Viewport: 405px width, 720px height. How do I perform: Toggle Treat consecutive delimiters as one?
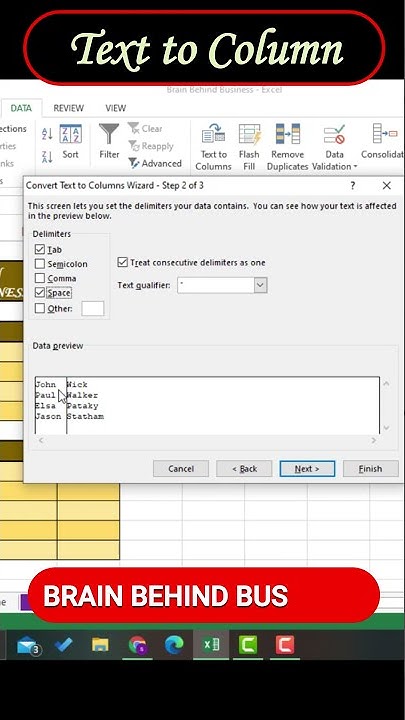coord(122,262)
